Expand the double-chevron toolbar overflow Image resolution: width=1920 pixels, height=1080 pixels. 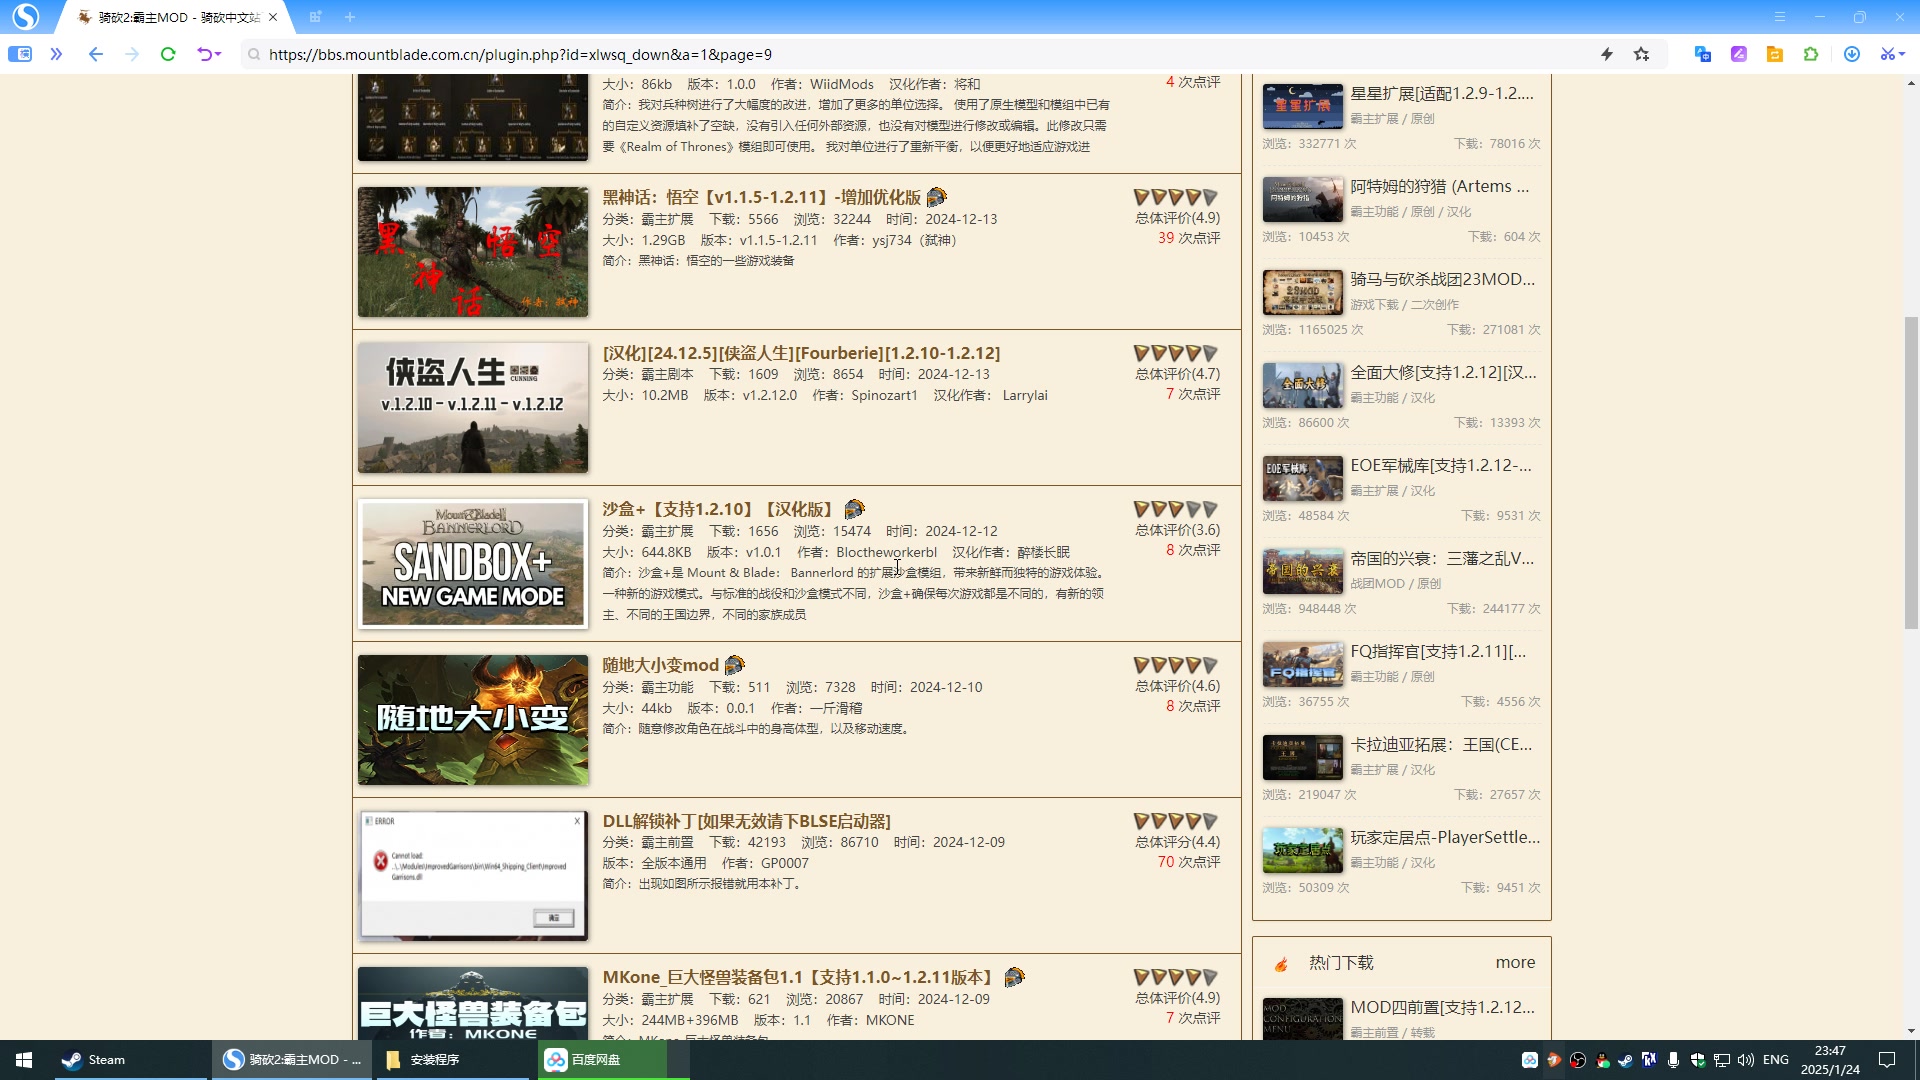(x=56, y=54)
